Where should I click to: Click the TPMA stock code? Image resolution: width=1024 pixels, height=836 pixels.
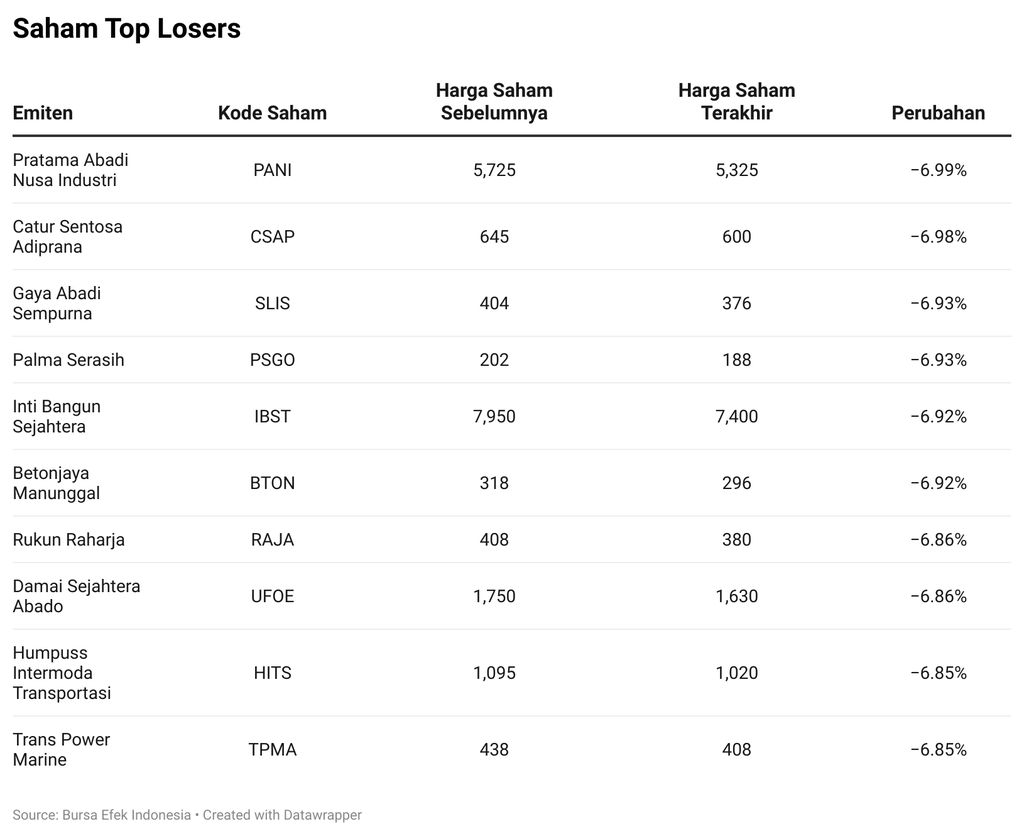point(272,750)
